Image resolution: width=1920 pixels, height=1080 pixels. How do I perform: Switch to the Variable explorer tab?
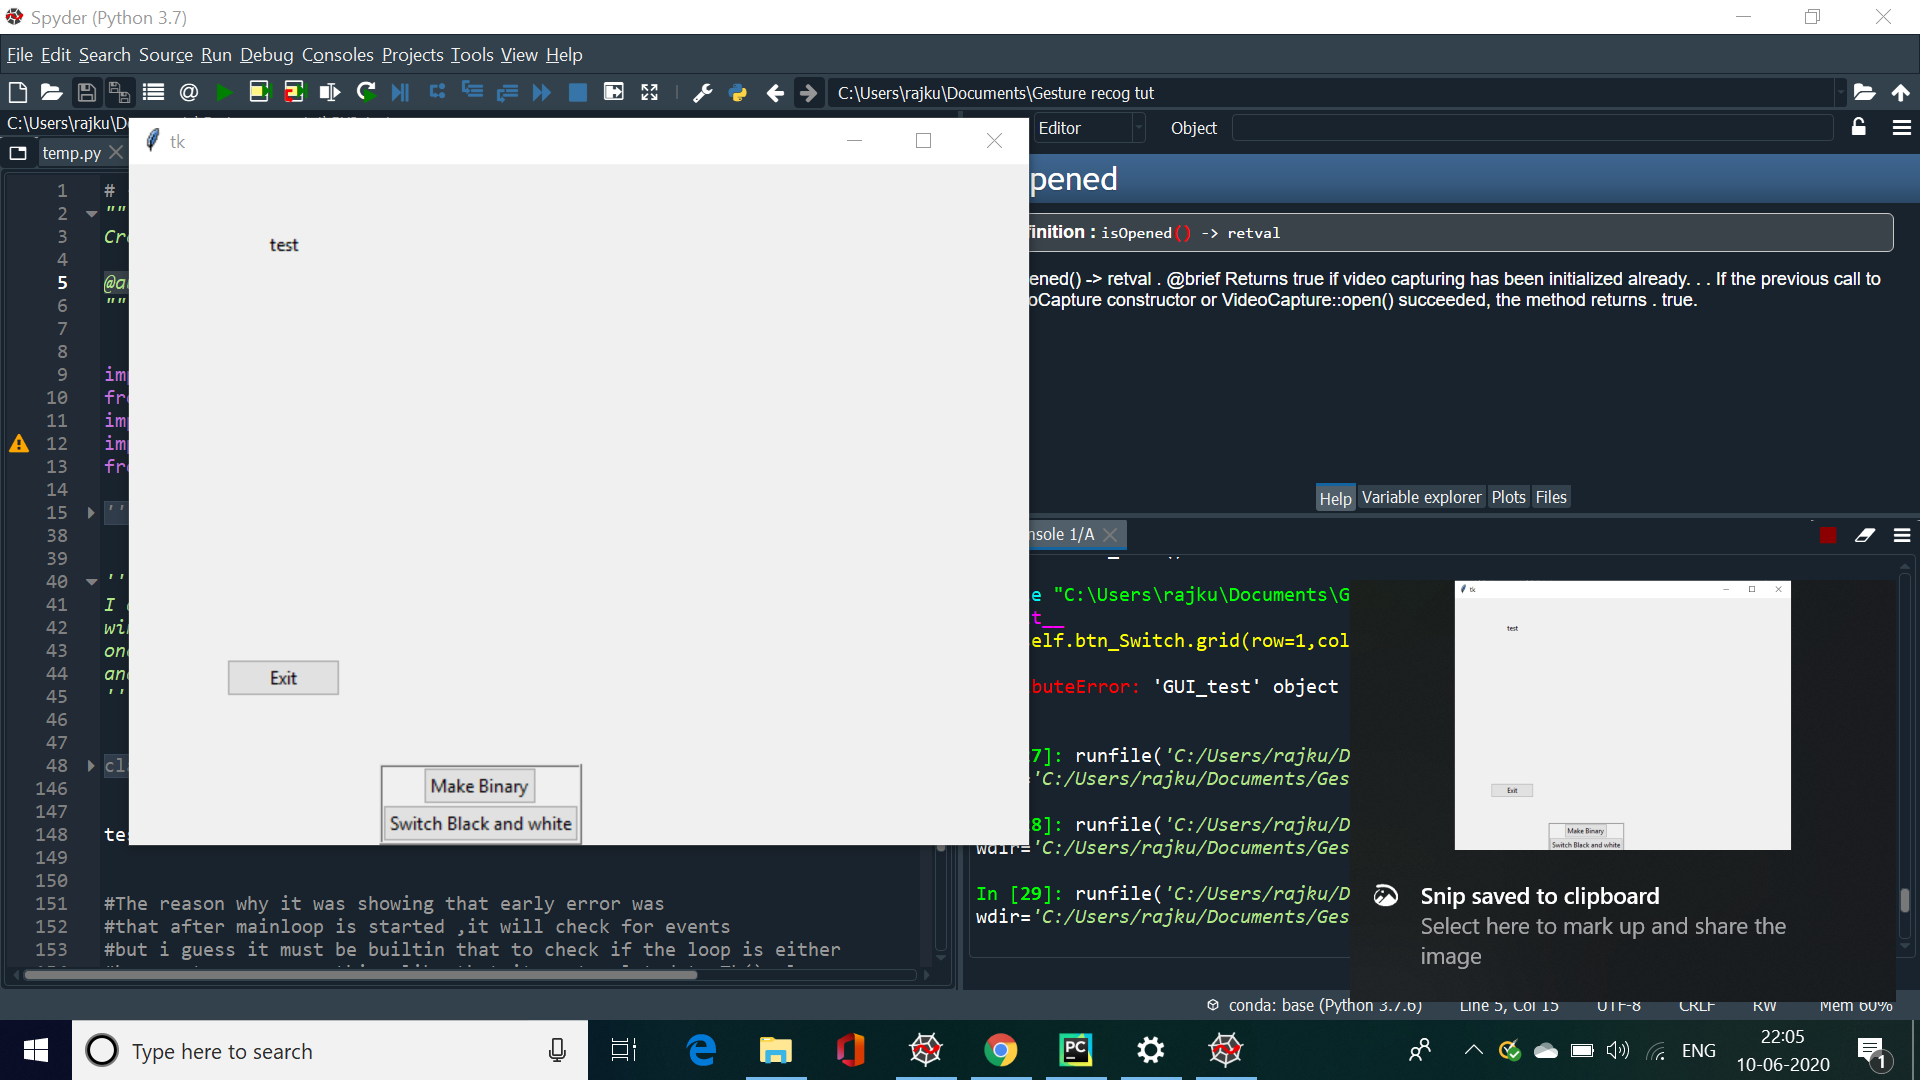(x=1420, y=497)
